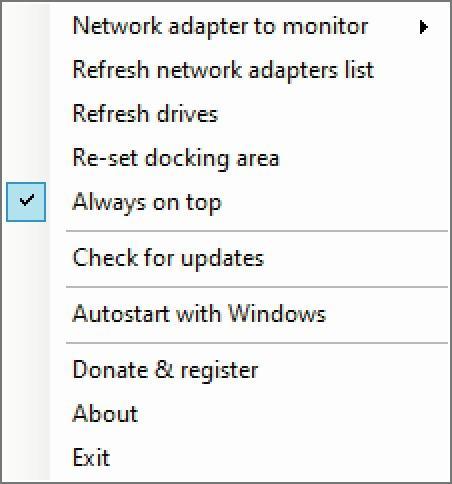Run Check for updates
Screen dimensions: 452x484
coord(225,258)
